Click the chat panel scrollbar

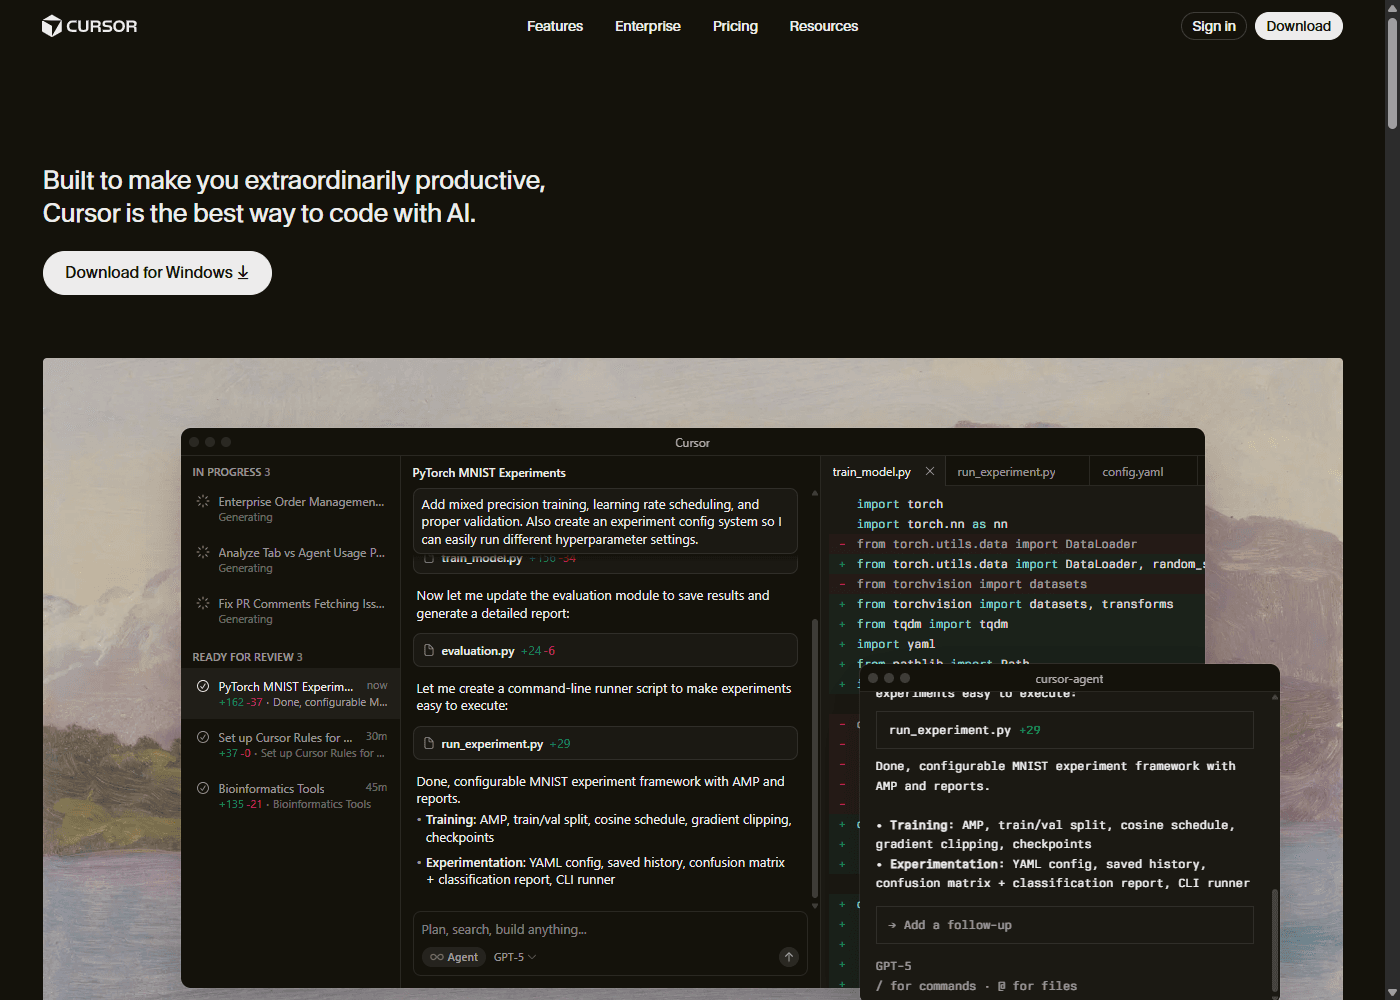click(x=815, y=760)
